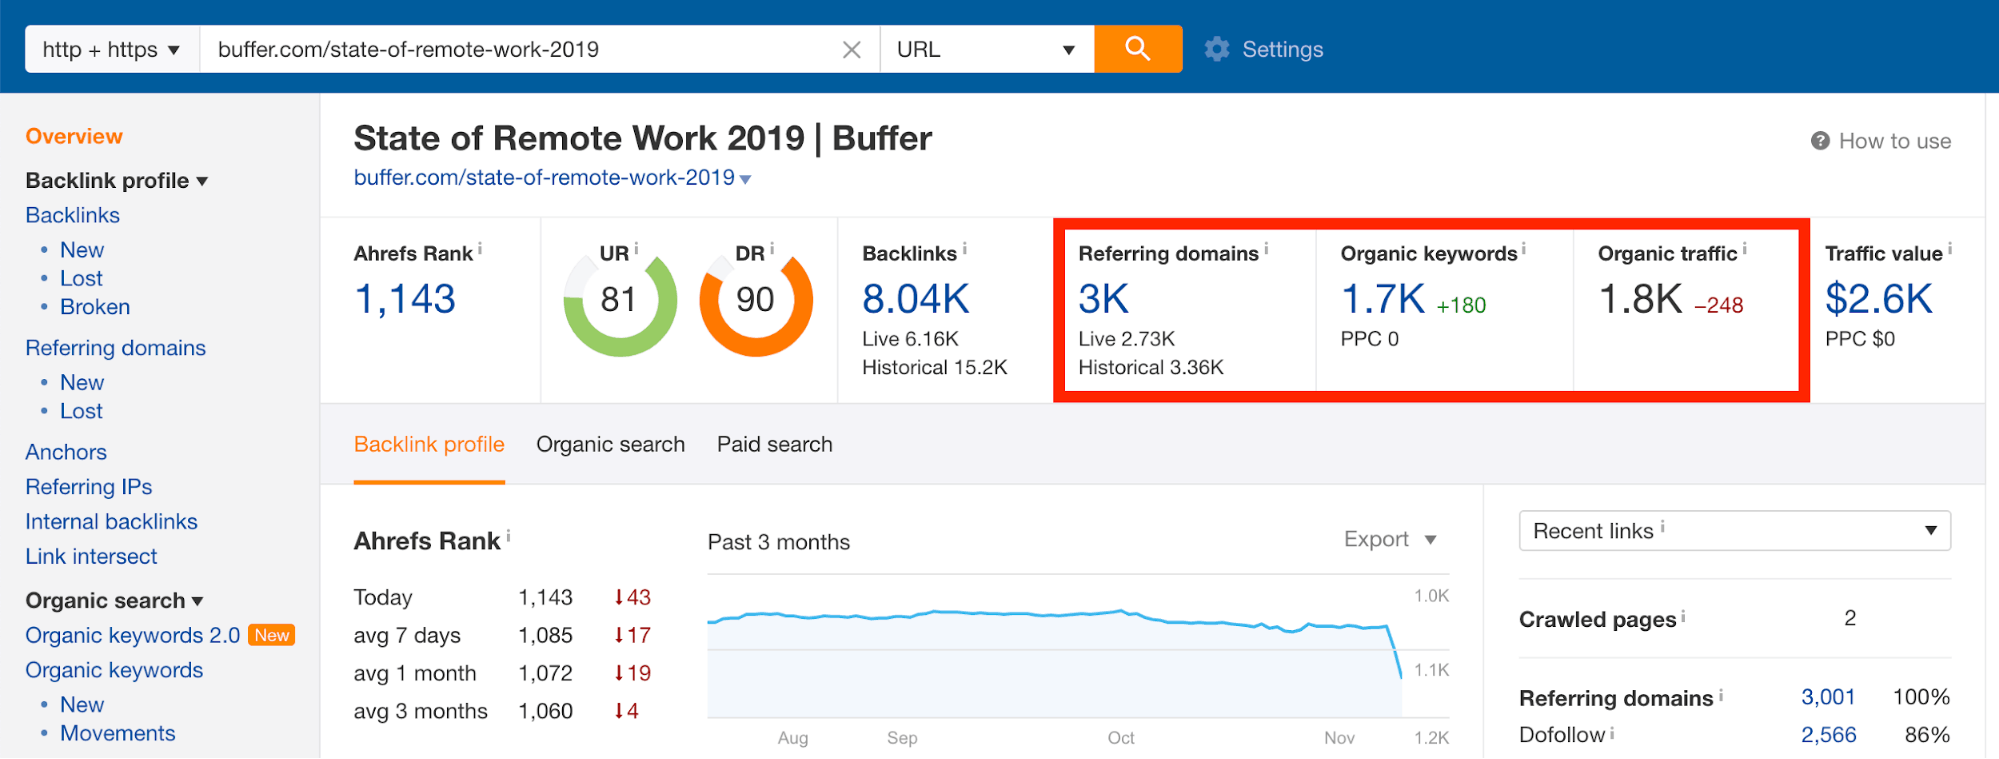Switch to the Paid search tab
This screenshot has width=1999, height=759.
click(774, 444)
